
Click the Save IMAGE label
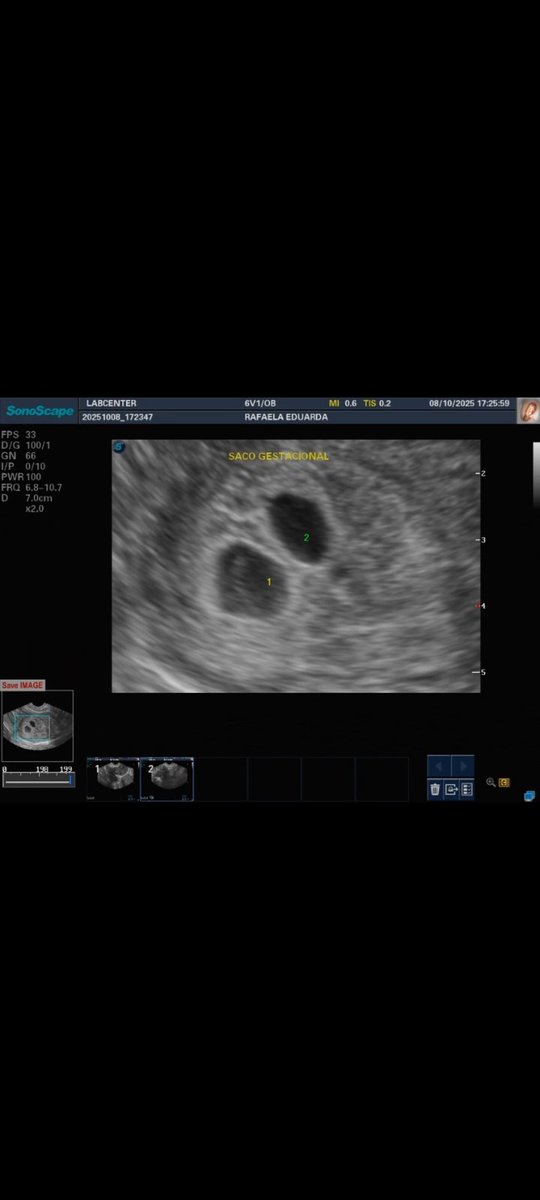(23, 685)
